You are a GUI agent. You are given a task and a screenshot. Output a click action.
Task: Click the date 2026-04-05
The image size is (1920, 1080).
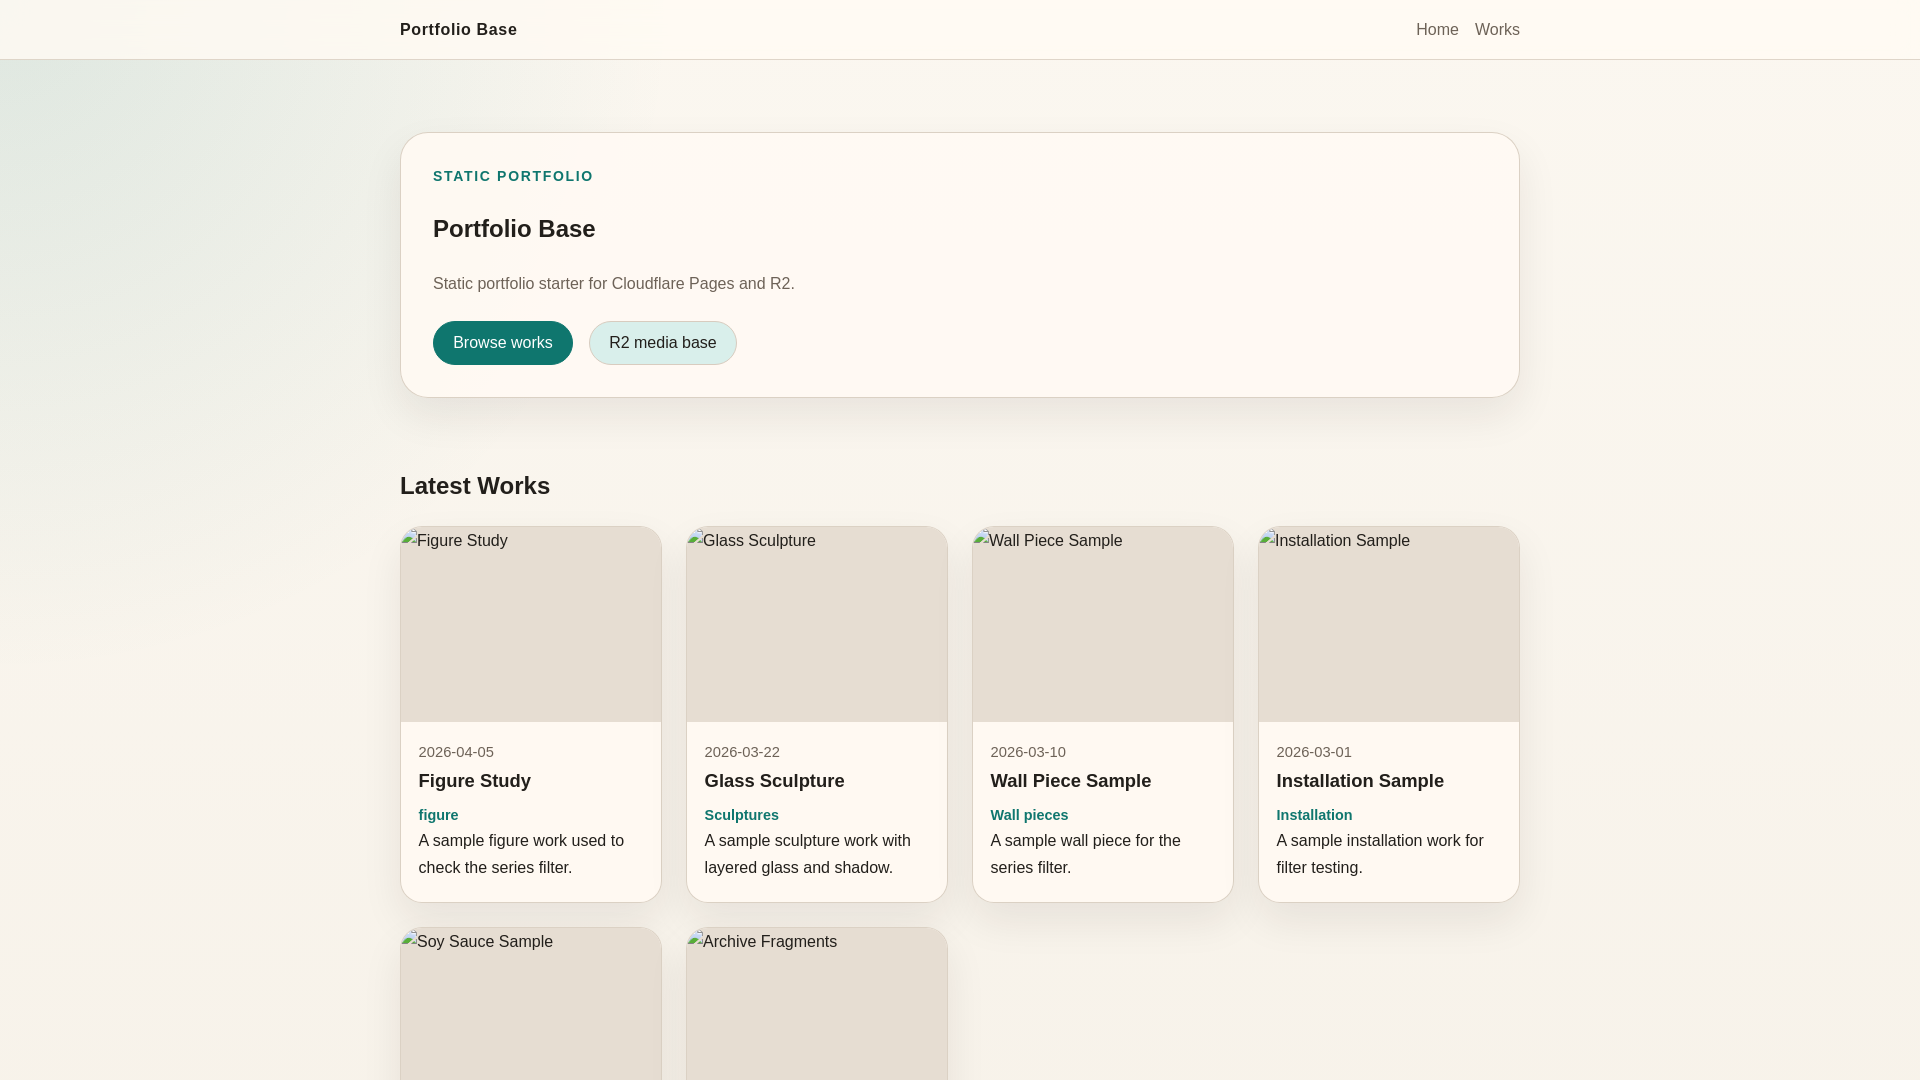(x=456, y=752)
